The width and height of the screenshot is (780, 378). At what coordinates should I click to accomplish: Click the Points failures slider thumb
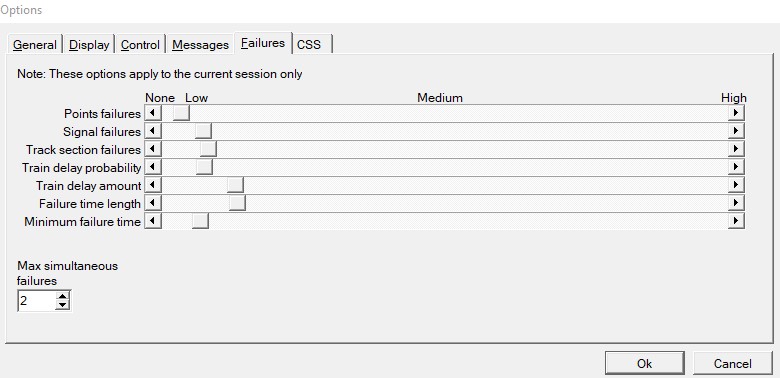[x=181, y=113]
